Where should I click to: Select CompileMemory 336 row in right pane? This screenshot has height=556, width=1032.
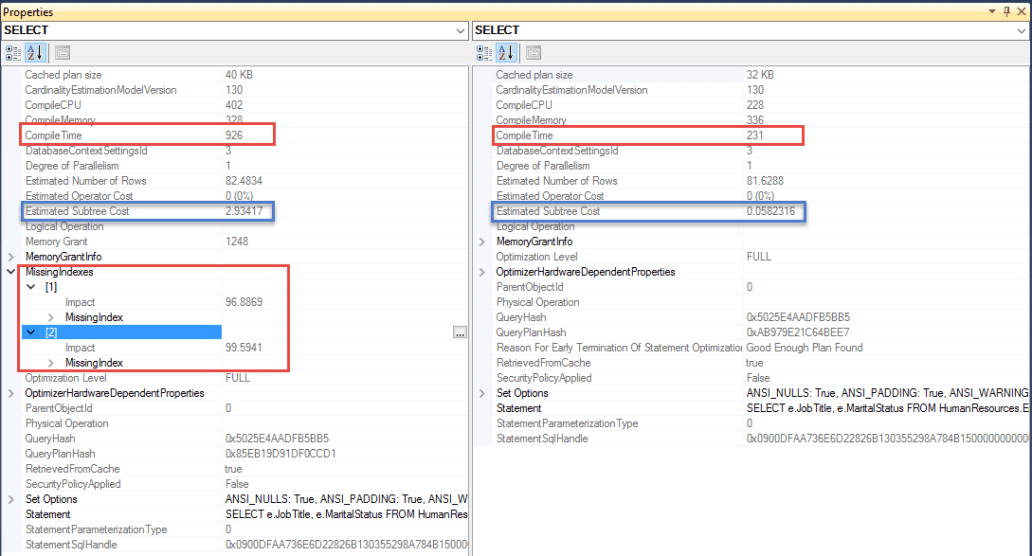click(x=761, y=120)
